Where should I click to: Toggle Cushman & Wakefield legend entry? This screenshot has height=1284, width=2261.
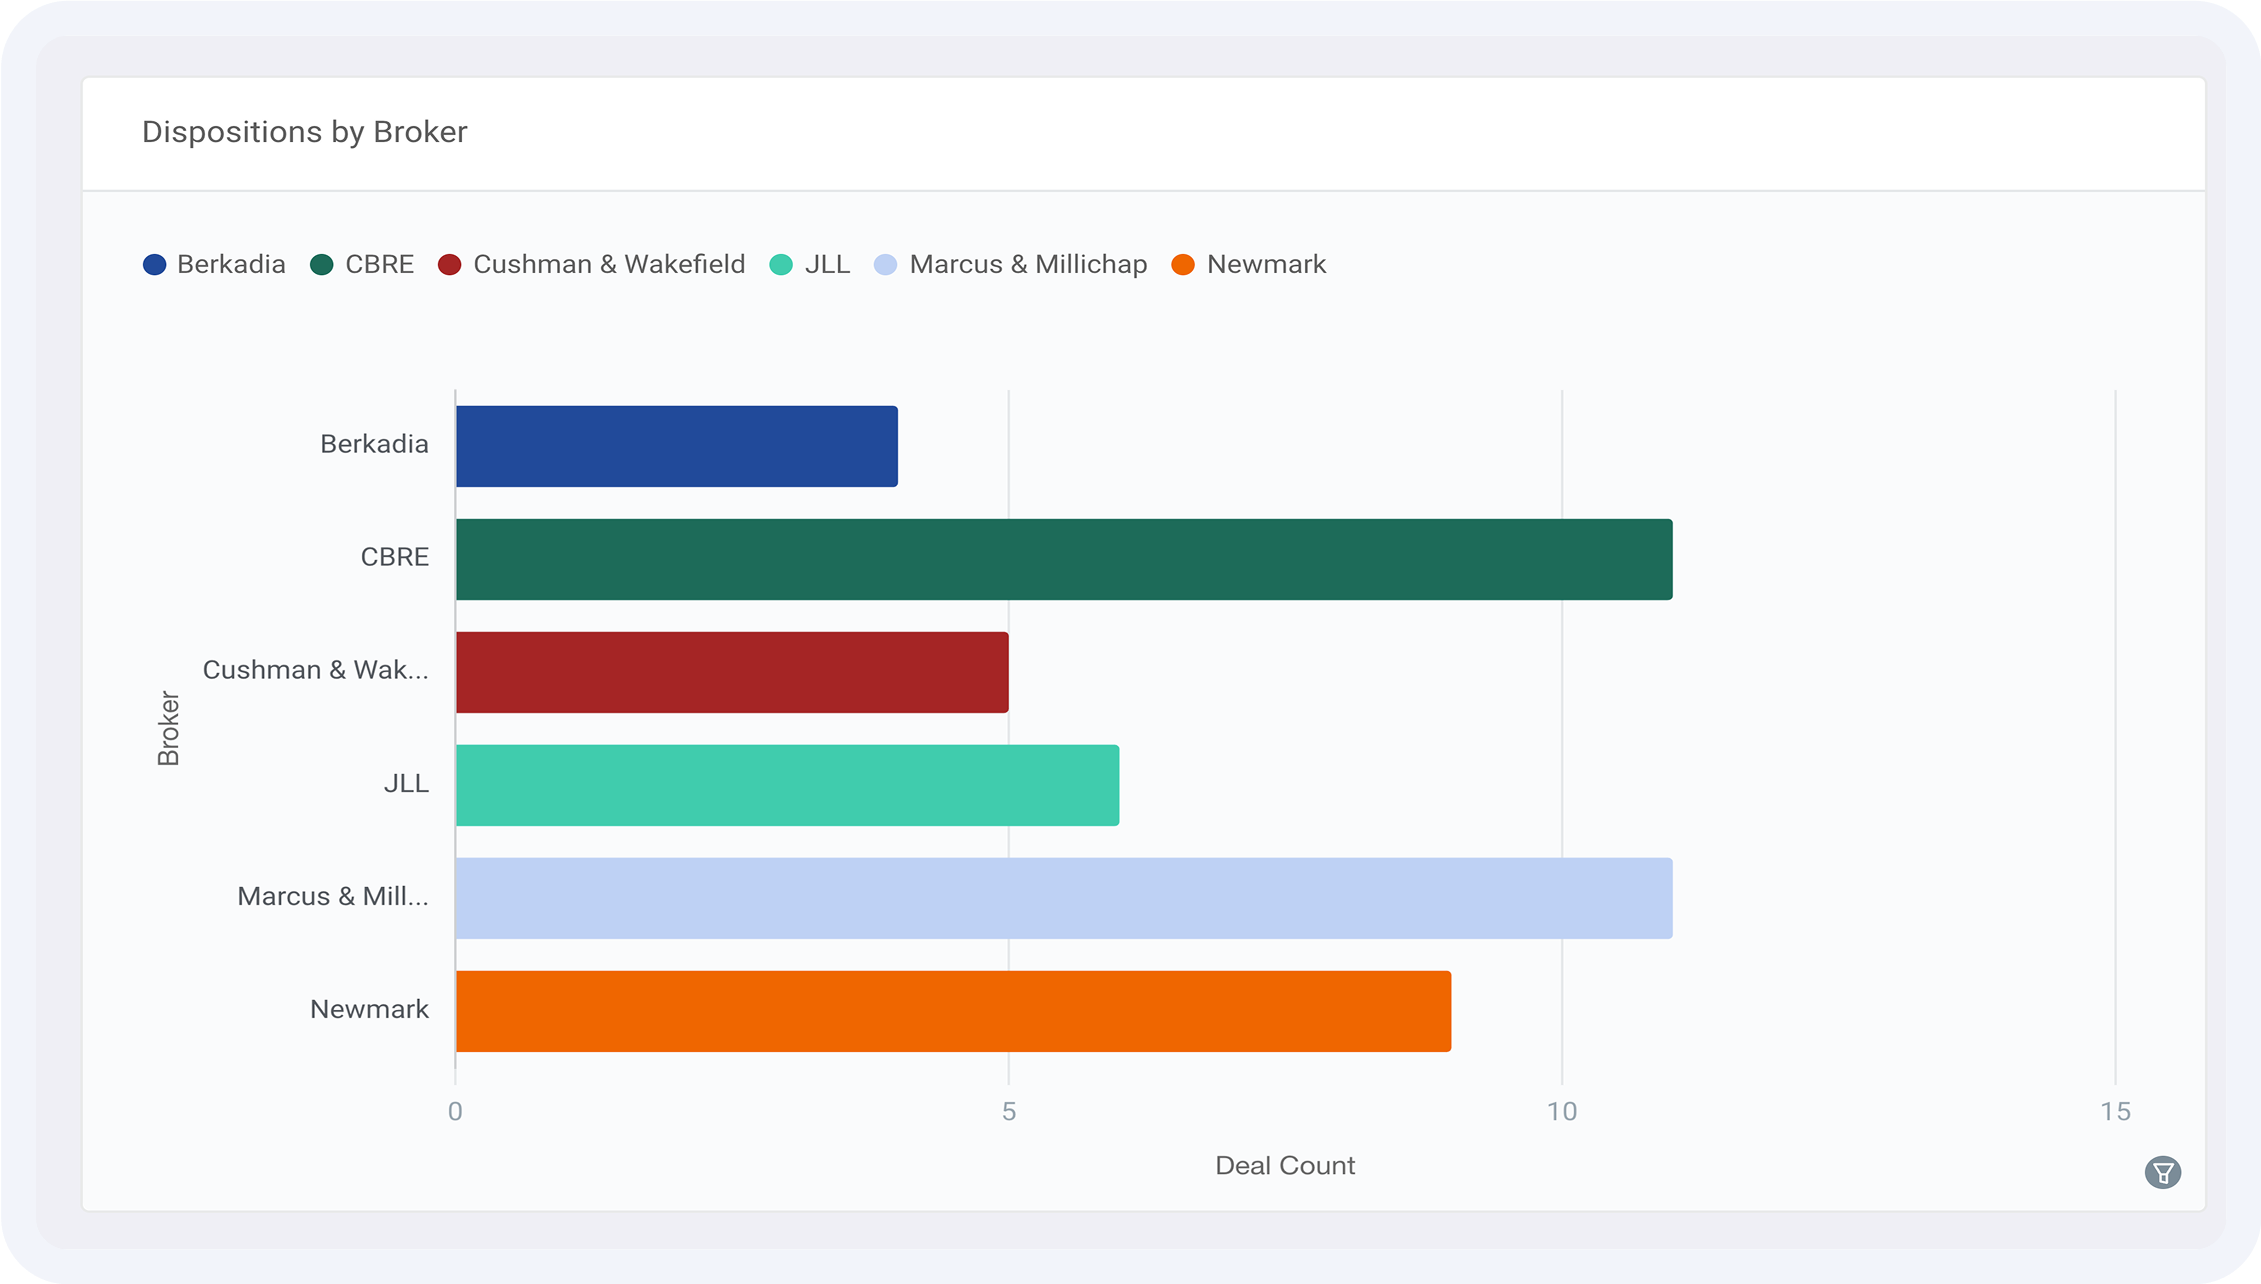tap(592, 264)
